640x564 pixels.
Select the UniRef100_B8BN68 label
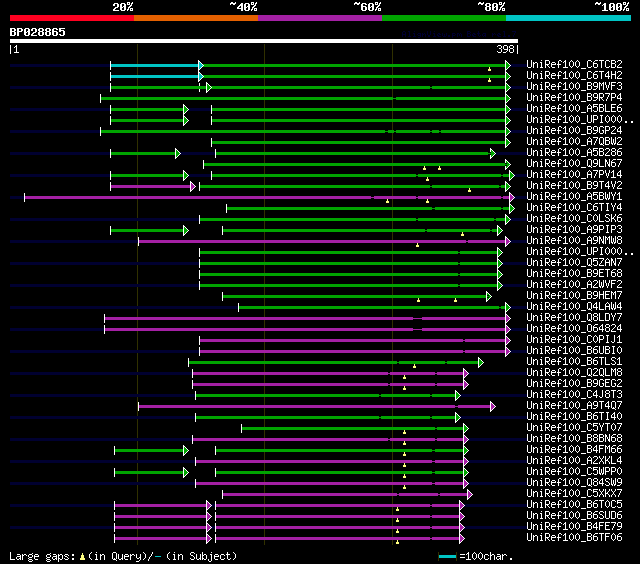pyautogui.click(x=574, y=439)
